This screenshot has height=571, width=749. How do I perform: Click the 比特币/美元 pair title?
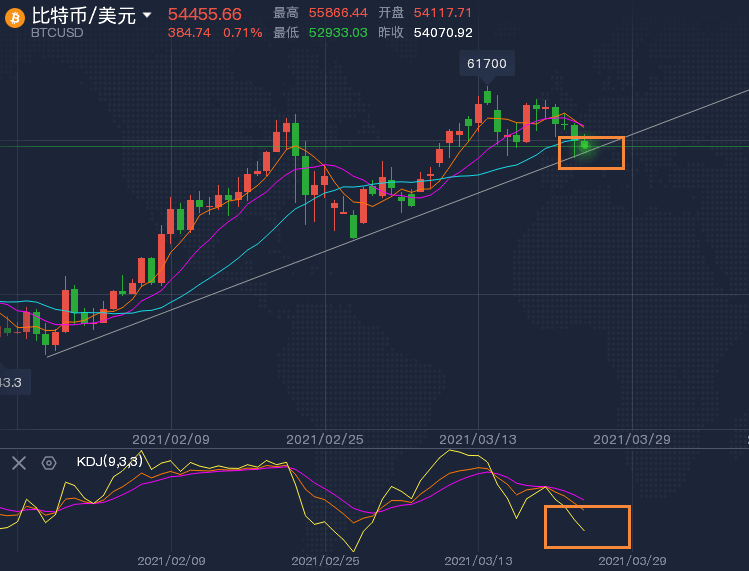(x=84, y=16)
